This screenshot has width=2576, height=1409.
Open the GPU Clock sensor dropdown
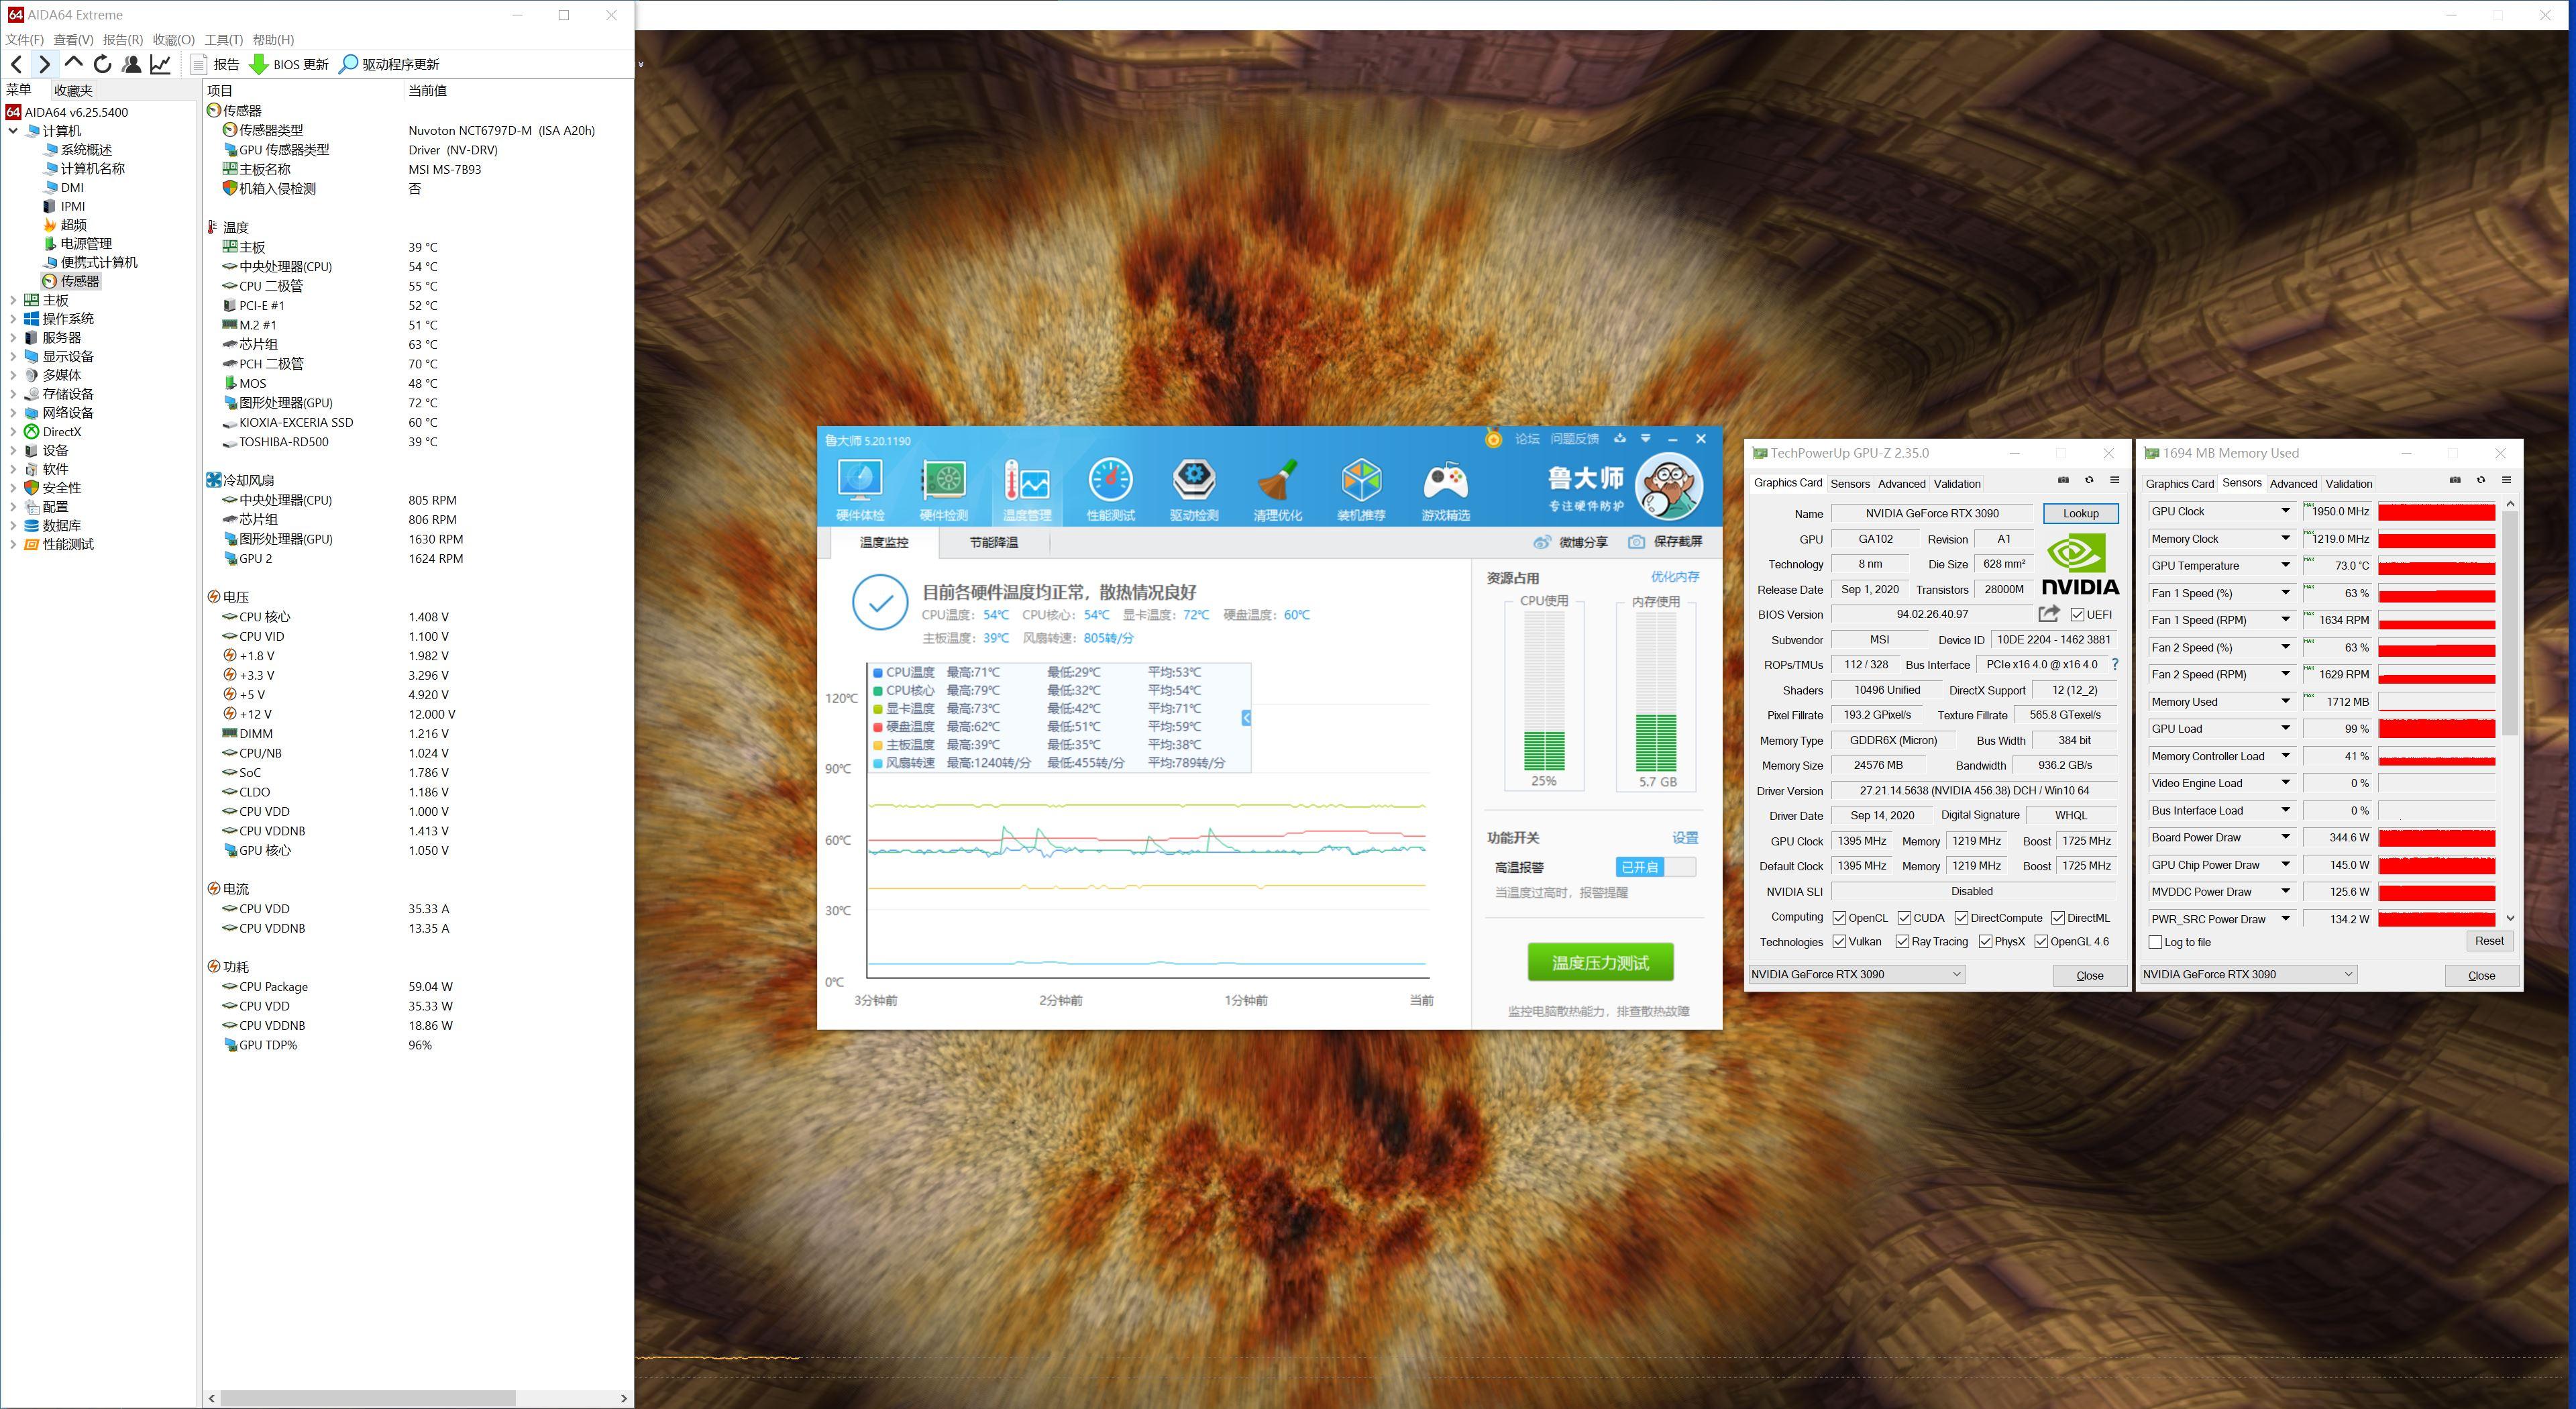point(2285,511)
